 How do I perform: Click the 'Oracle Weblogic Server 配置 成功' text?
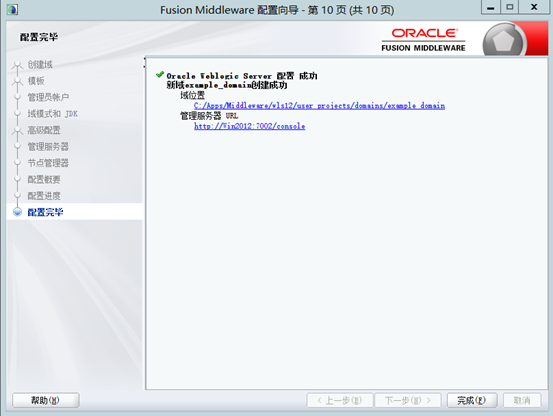(242, 76)
